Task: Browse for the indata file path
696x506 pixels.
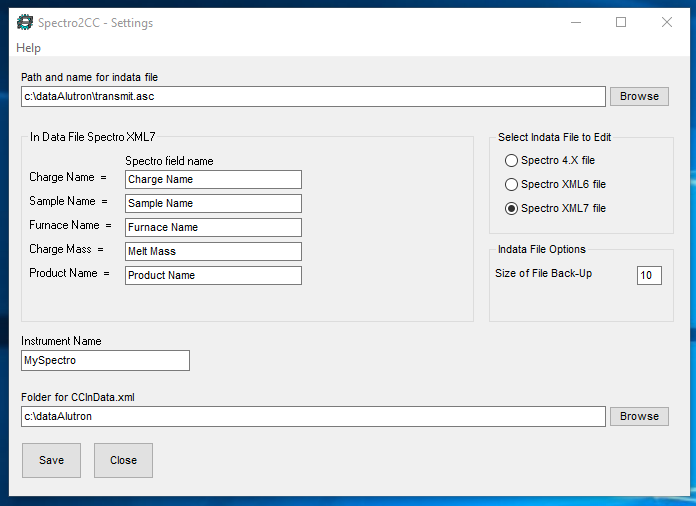Action: tap(639, 96)
